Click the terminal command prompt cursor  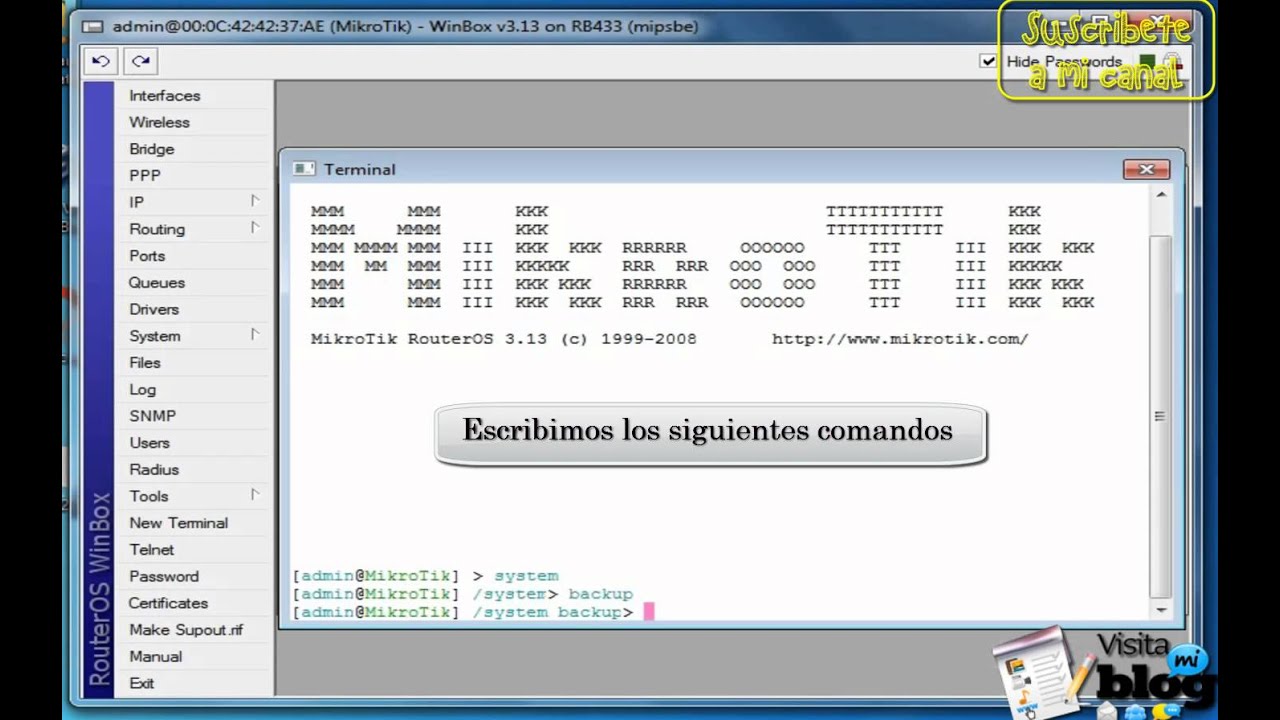(648, 612)
